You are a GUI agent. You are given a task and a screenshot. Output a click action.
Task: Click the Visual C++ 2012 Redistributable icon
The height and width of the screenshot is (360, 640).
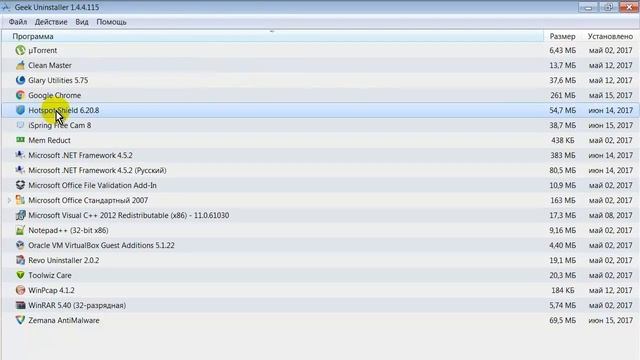click(20, 215)
